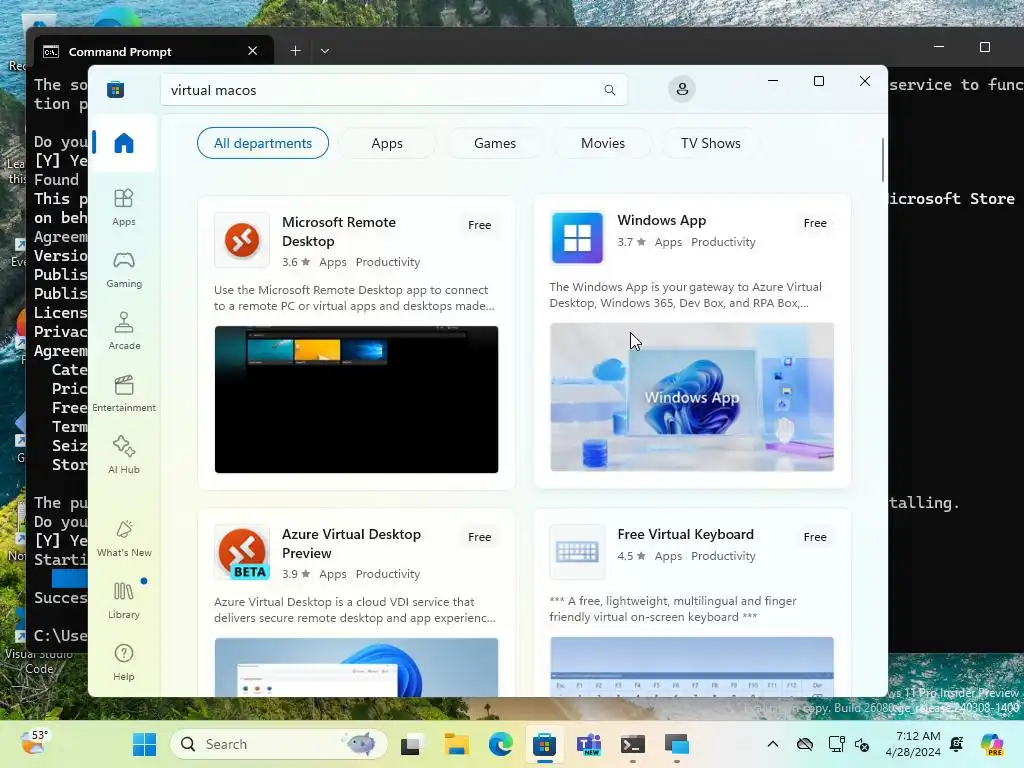Screen dimensions: 1024x768
Task: Open the notification bell in tray
Action: [x=957, y=744]
